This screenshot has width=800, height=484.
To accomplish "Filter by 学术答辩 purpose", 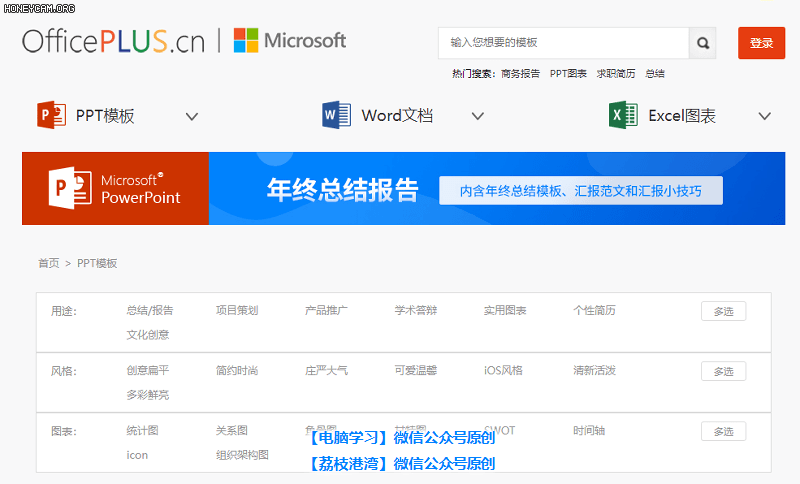I will (x=415, y=310).
